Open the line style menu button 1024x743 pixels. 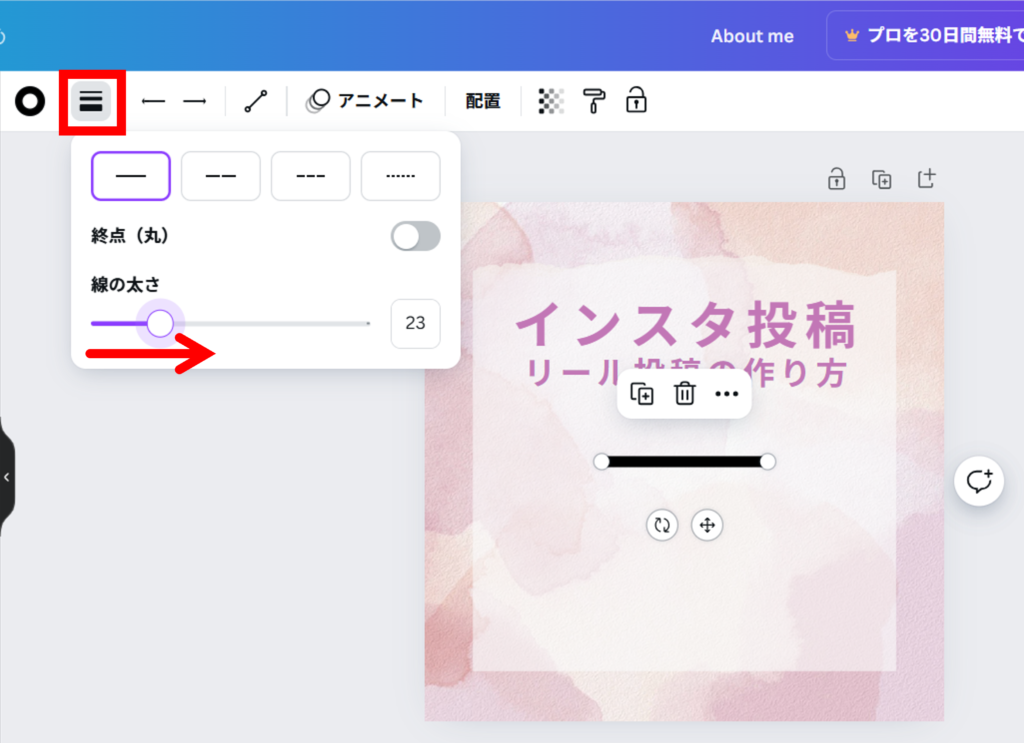tap(91, 101)
